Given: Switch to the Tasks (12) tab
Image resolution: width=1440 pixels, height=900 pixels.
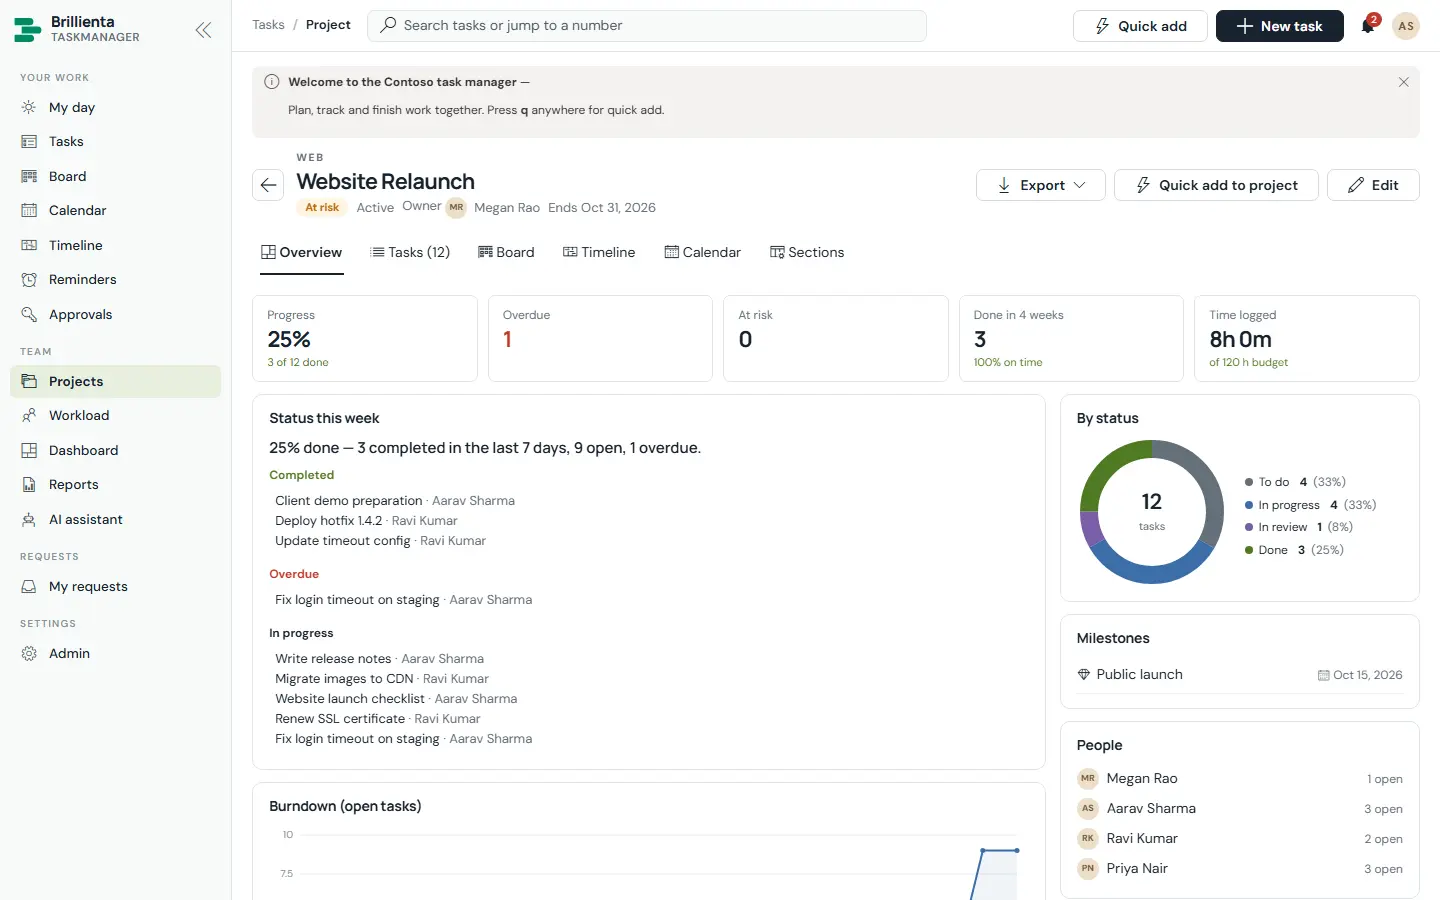Looking at the screenshot, I should [410, 253].
